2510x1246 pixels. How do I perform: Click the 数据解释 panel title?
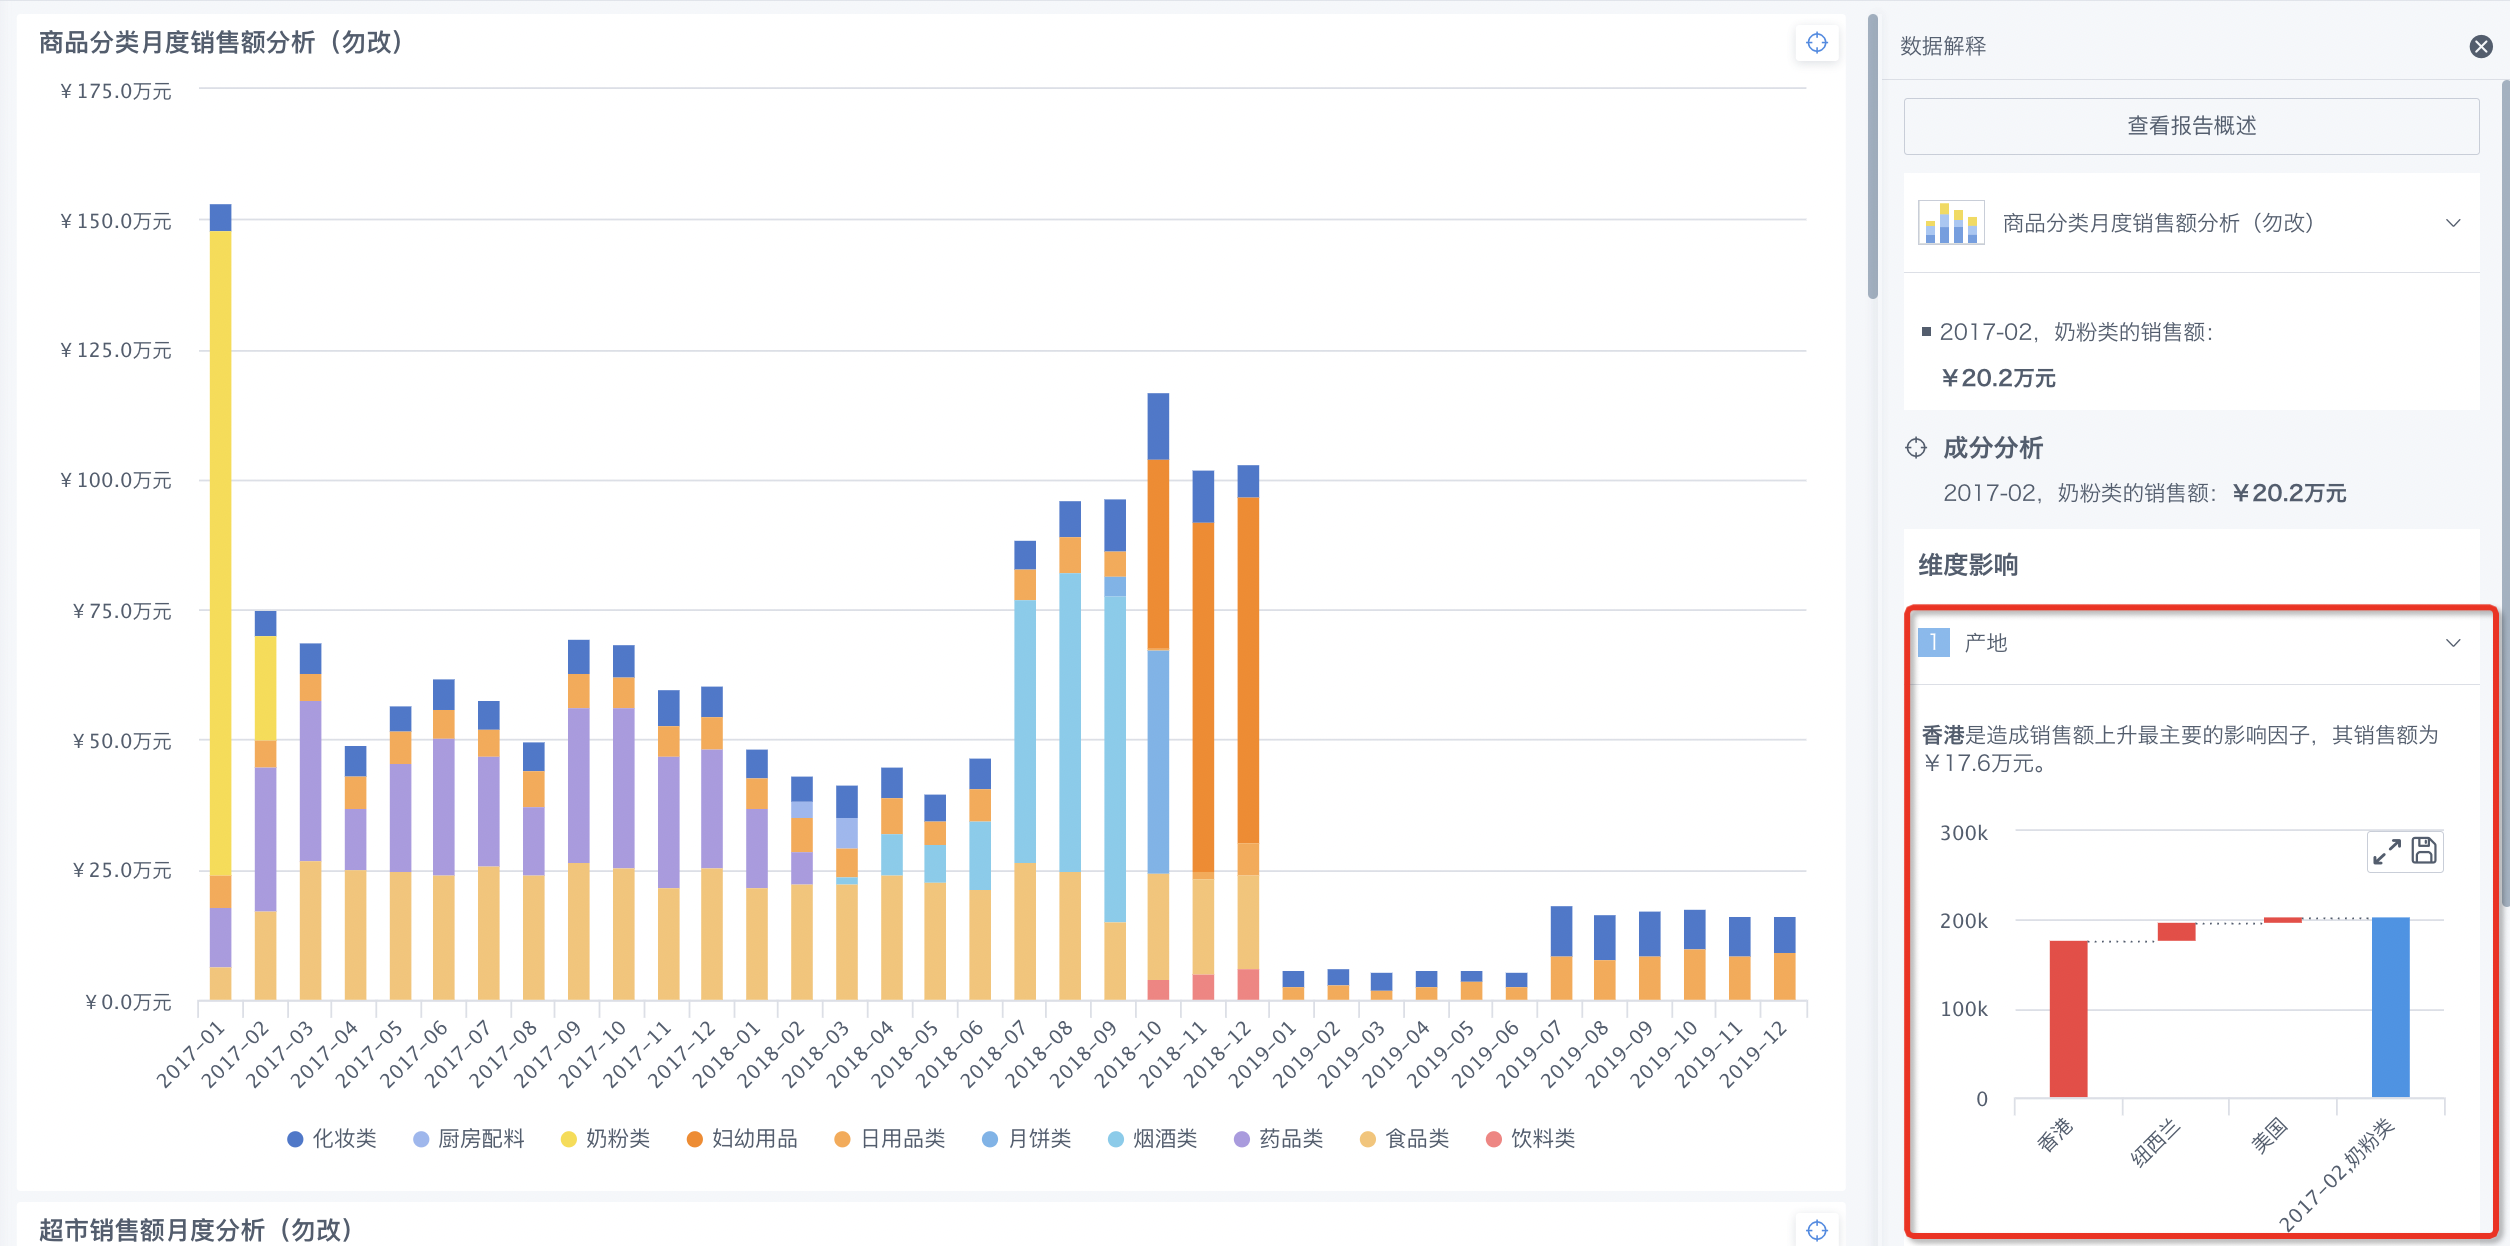click(x=1942, y=46)
